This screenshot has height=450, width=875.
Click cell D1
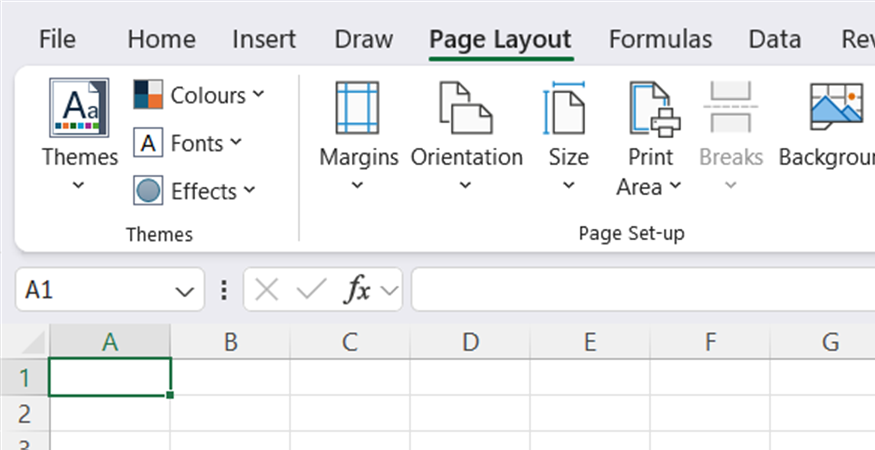(470, 377)
